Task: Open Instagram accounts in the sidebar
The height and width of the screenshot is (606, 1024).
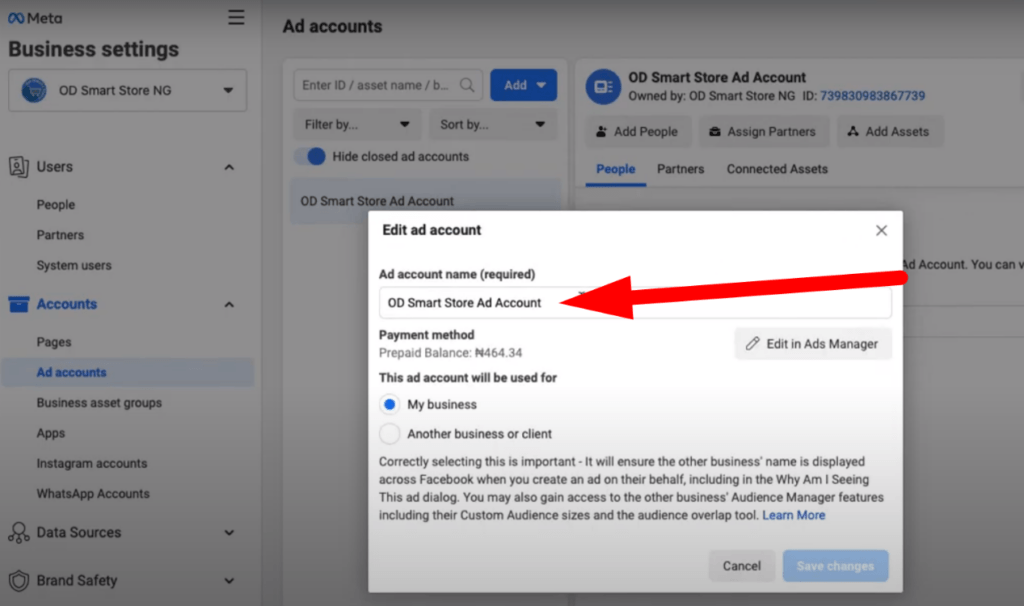Action: click(x=92, y=463)
